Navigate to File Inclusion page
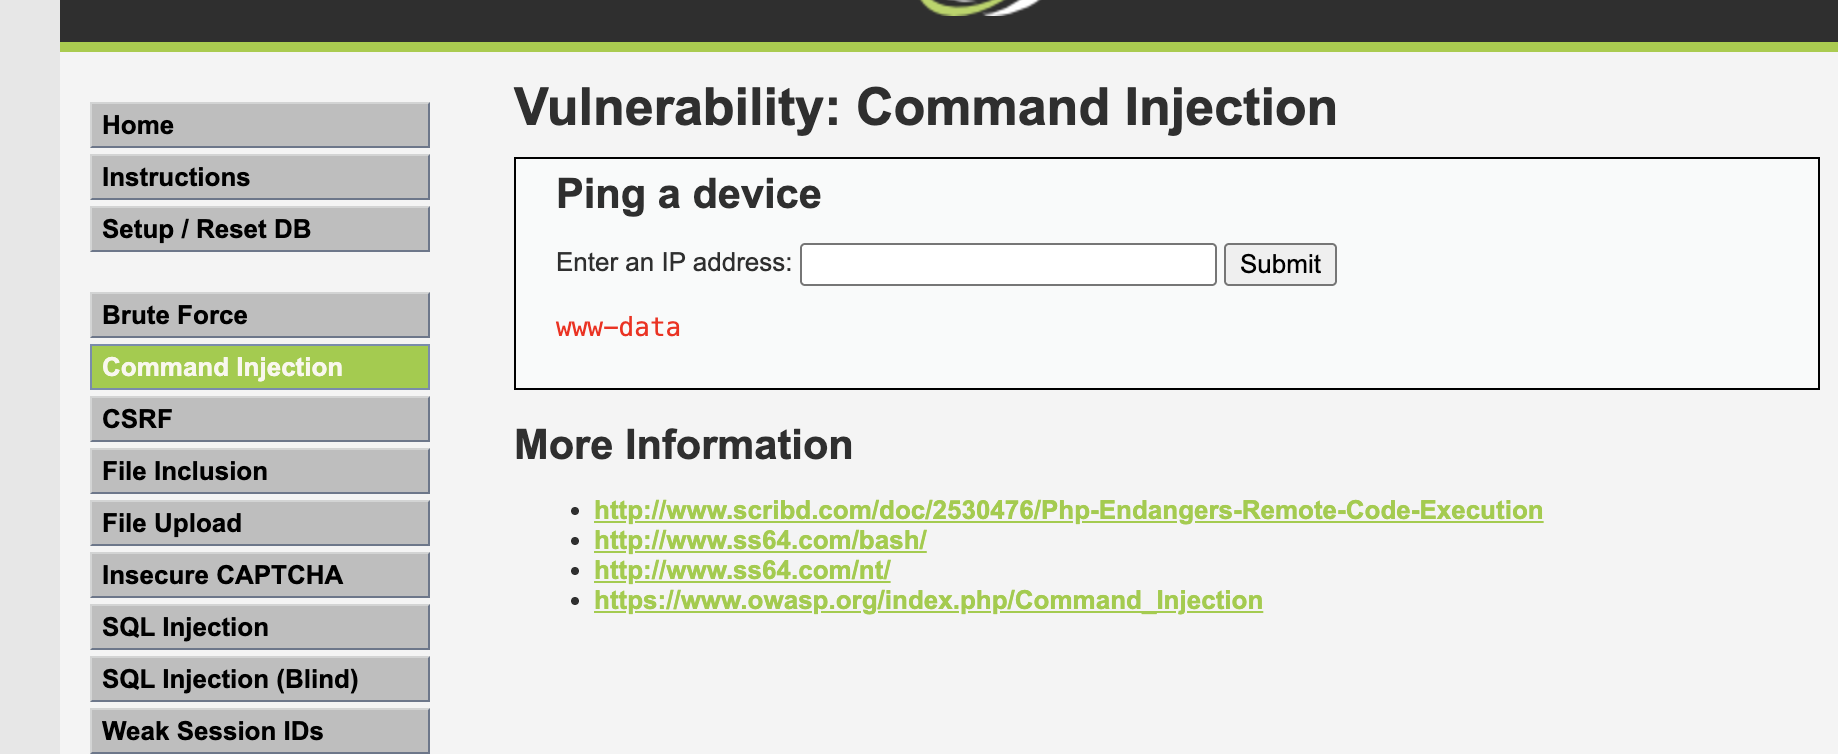 [x=260, y=471]
